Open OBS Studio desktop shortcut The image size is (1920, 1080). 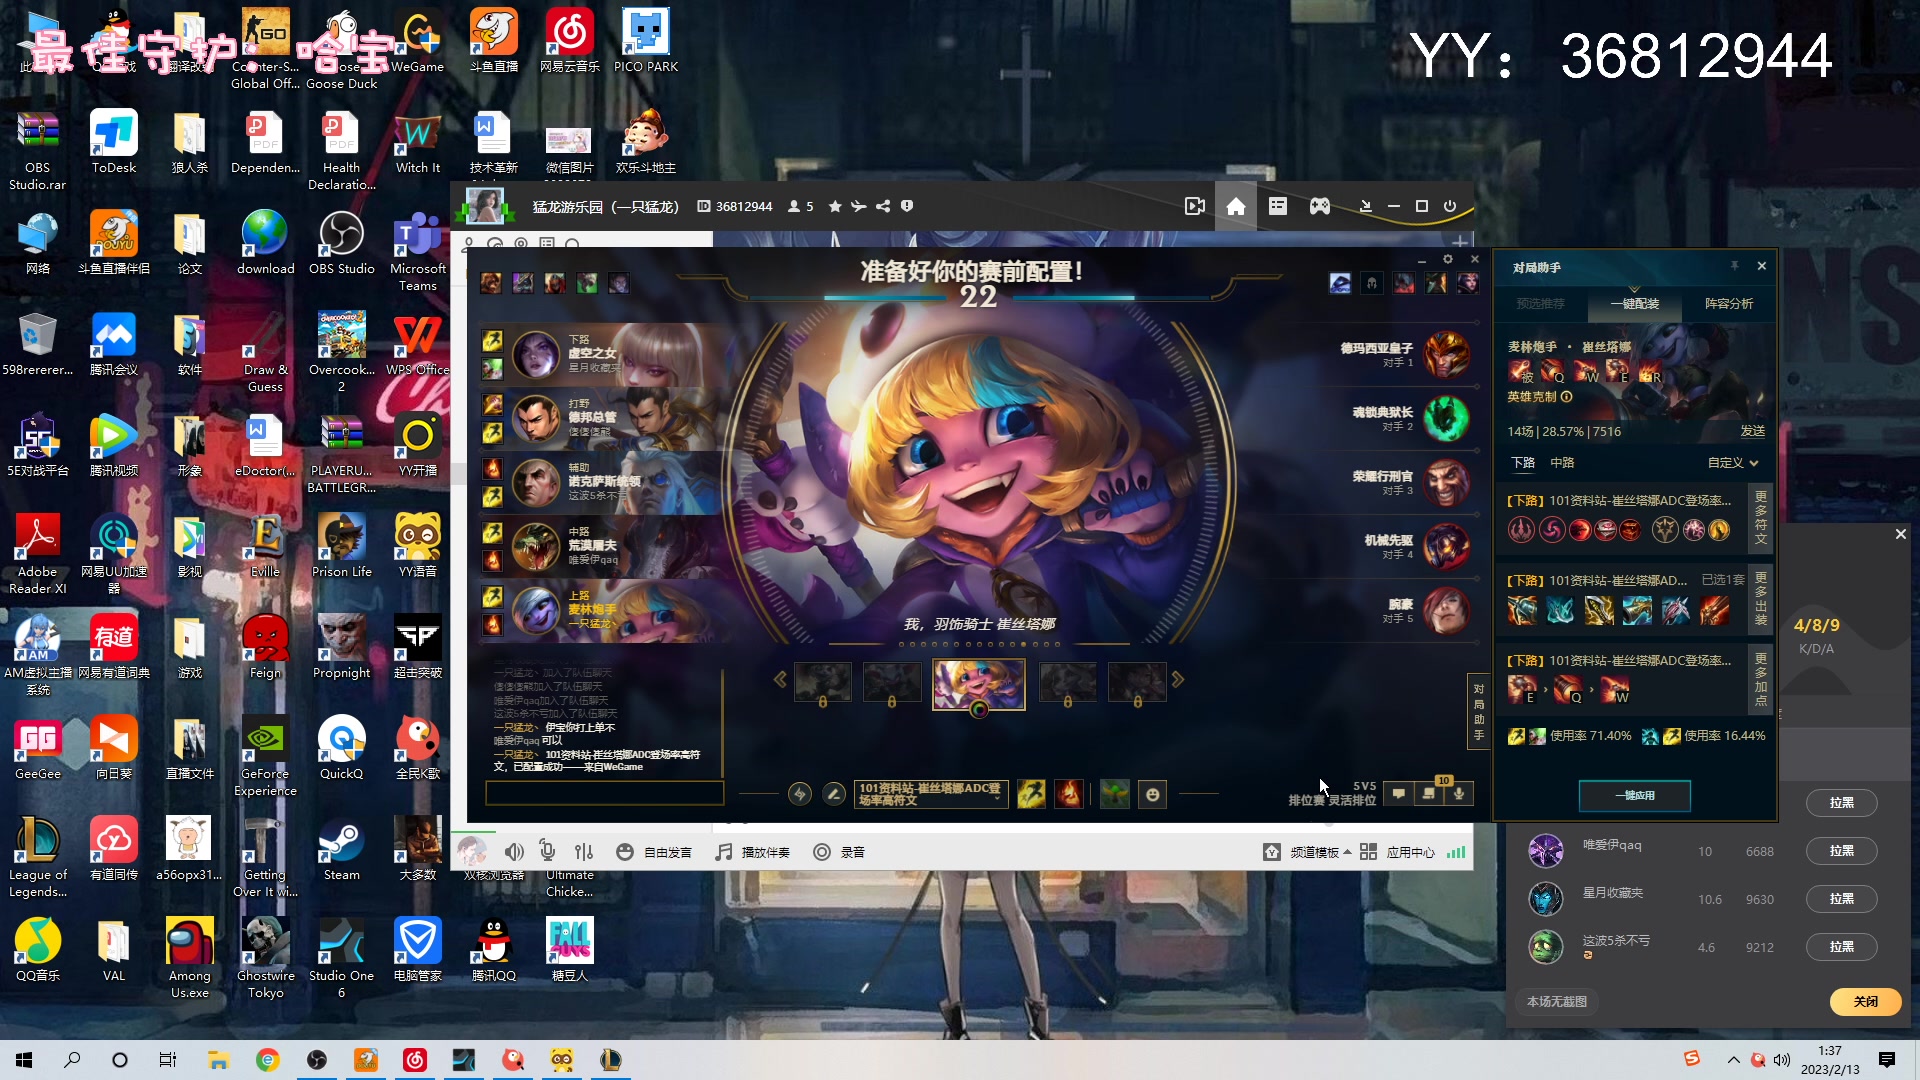(x=342, y=244)
